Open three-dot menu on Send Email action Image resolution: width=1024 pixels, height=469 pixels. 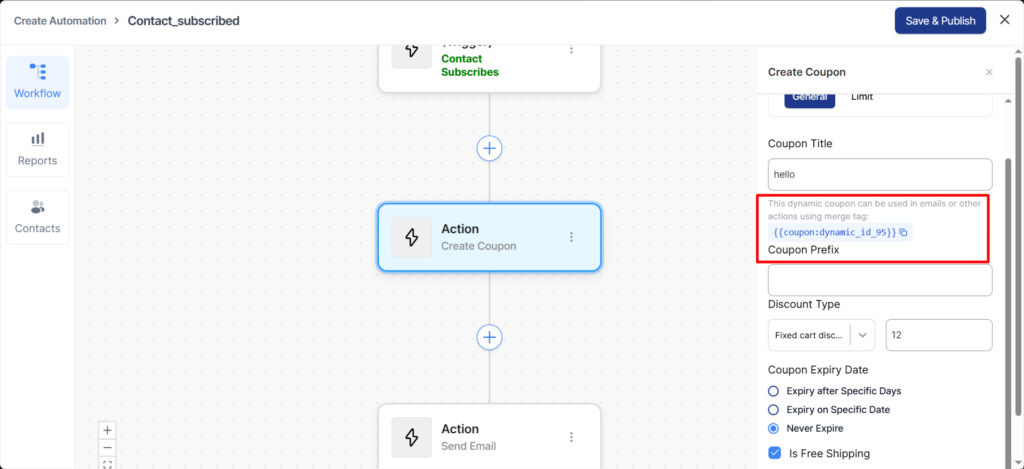click(572, 437)
